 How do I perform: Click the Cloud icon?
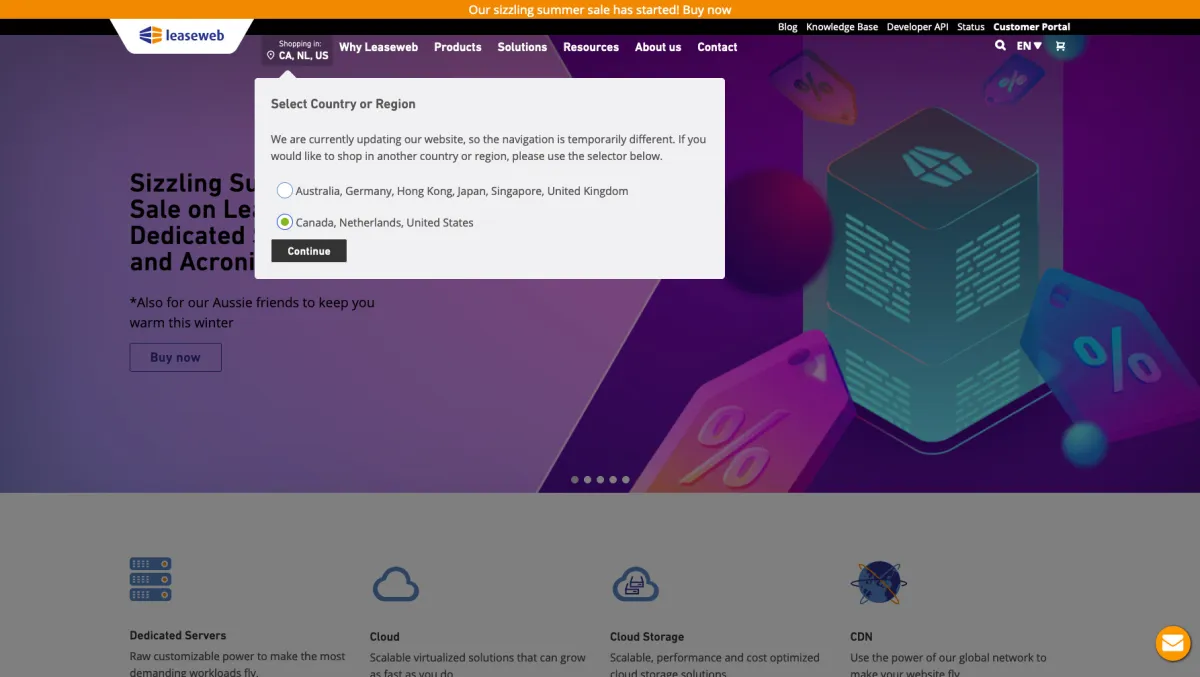(395, 584)
